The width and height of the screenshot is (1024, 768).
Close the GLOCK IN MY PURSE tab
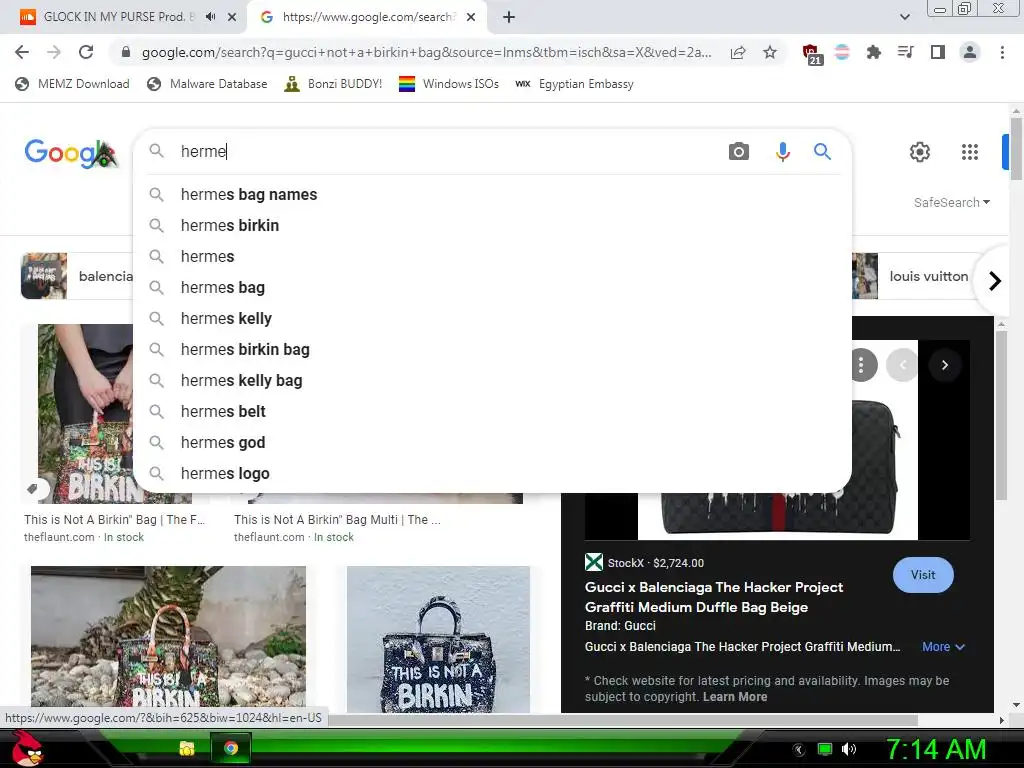click(232, 17)
